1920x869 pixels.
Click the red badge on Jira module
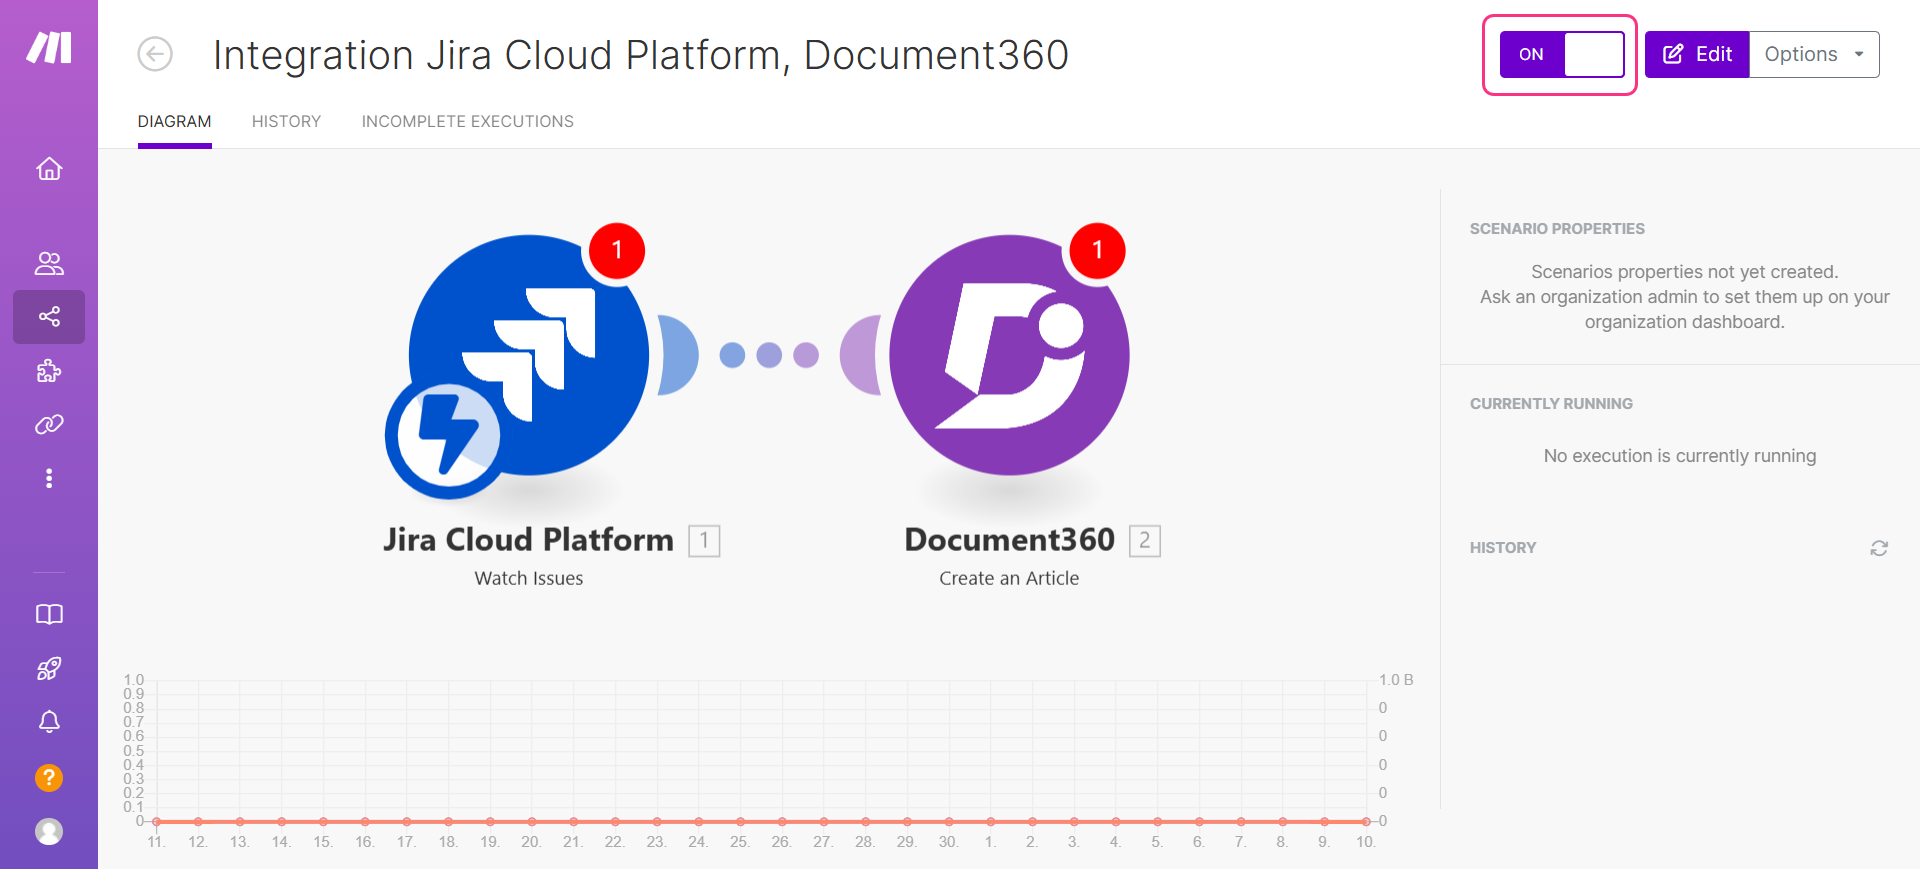click(617, 250)
